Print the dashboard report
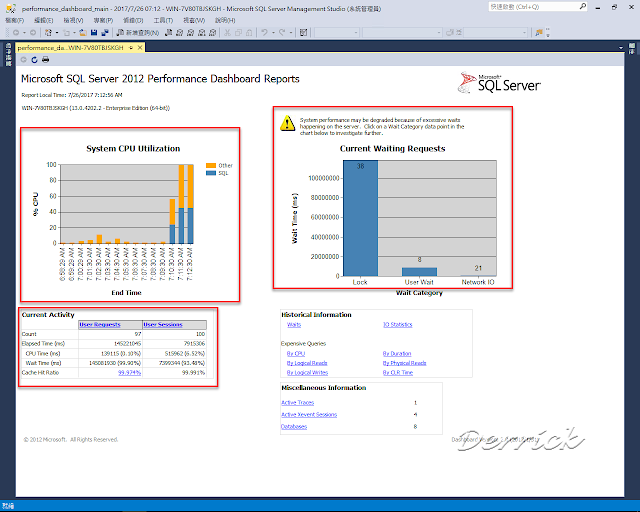This screenshot has width=640, height=512. (x=45, y=60)
